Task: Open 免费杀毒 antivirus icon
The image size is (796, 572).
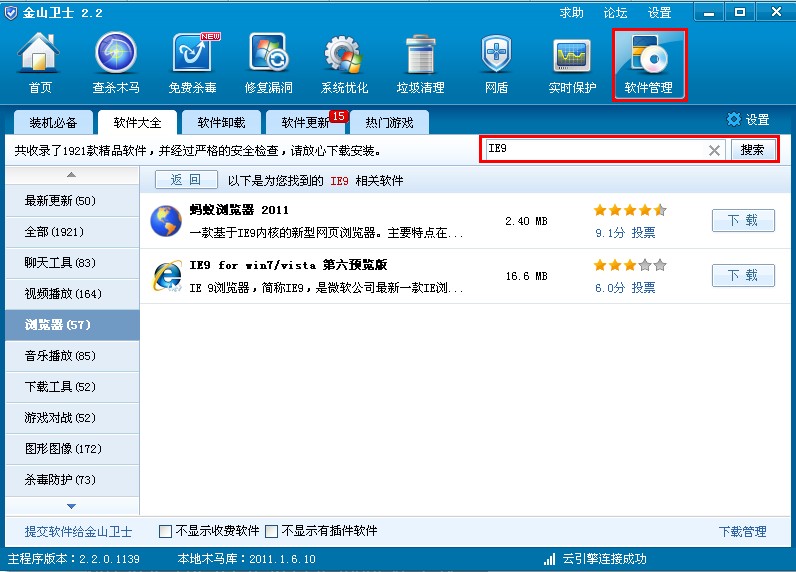Action: (x=192, y=63)
